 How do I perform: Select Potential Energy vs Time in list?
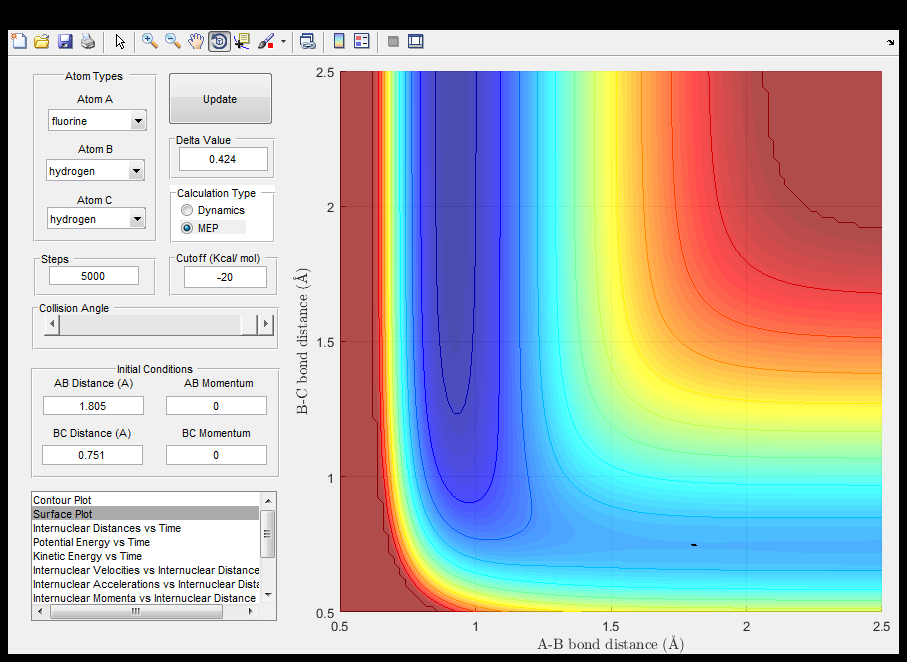(x=91, y=542)
